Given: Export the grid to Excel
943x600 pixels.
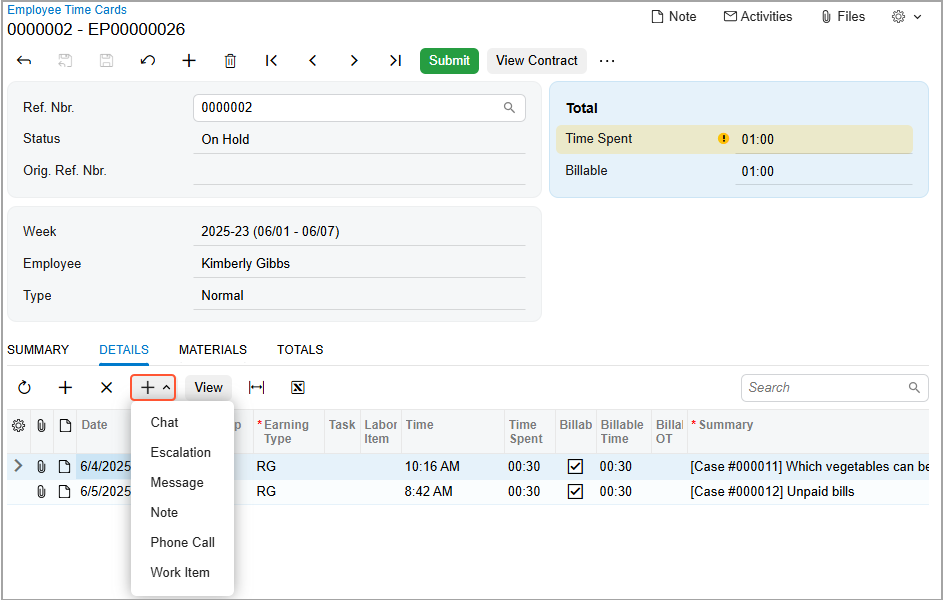Looking at the screenshot, I should pos(297,388).
